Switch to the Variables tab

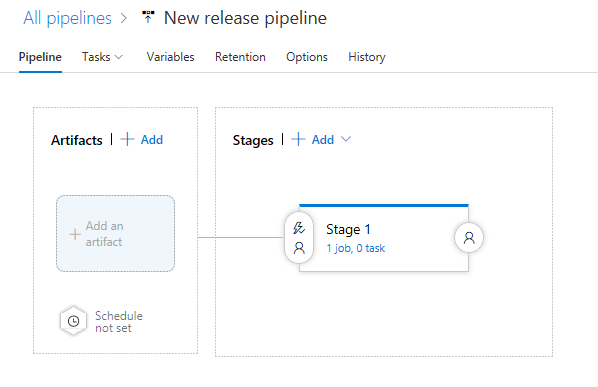pos(170,57)
